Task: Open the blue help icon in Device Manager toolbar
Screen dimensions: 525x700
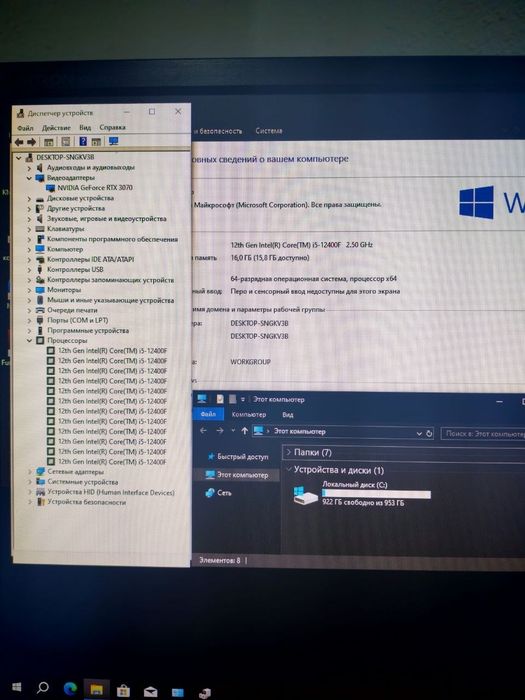Action: 83,142
